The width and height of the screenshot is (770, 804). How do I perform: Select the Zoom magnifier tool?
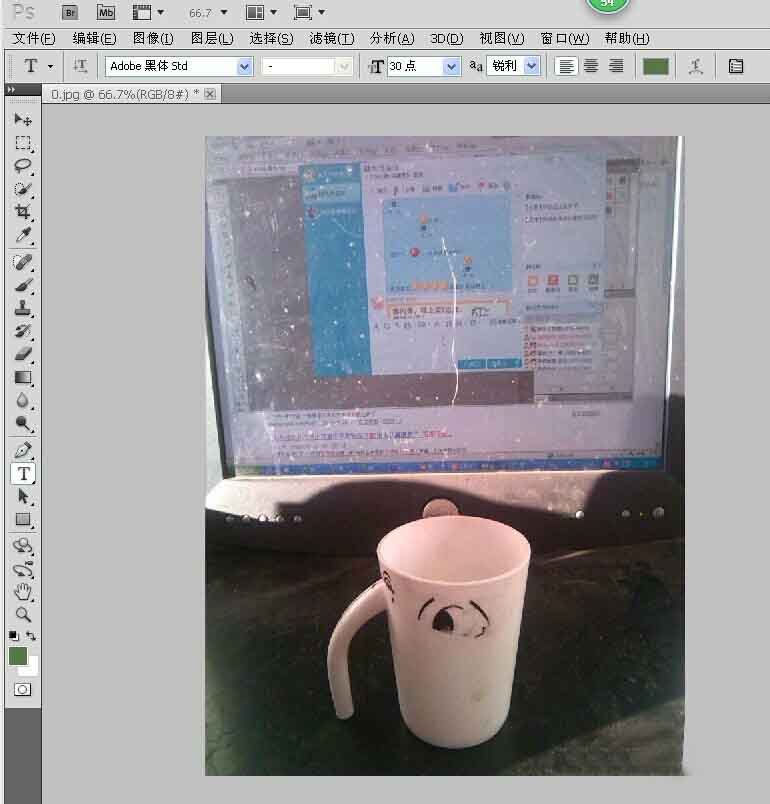click(x=23, y=614)
